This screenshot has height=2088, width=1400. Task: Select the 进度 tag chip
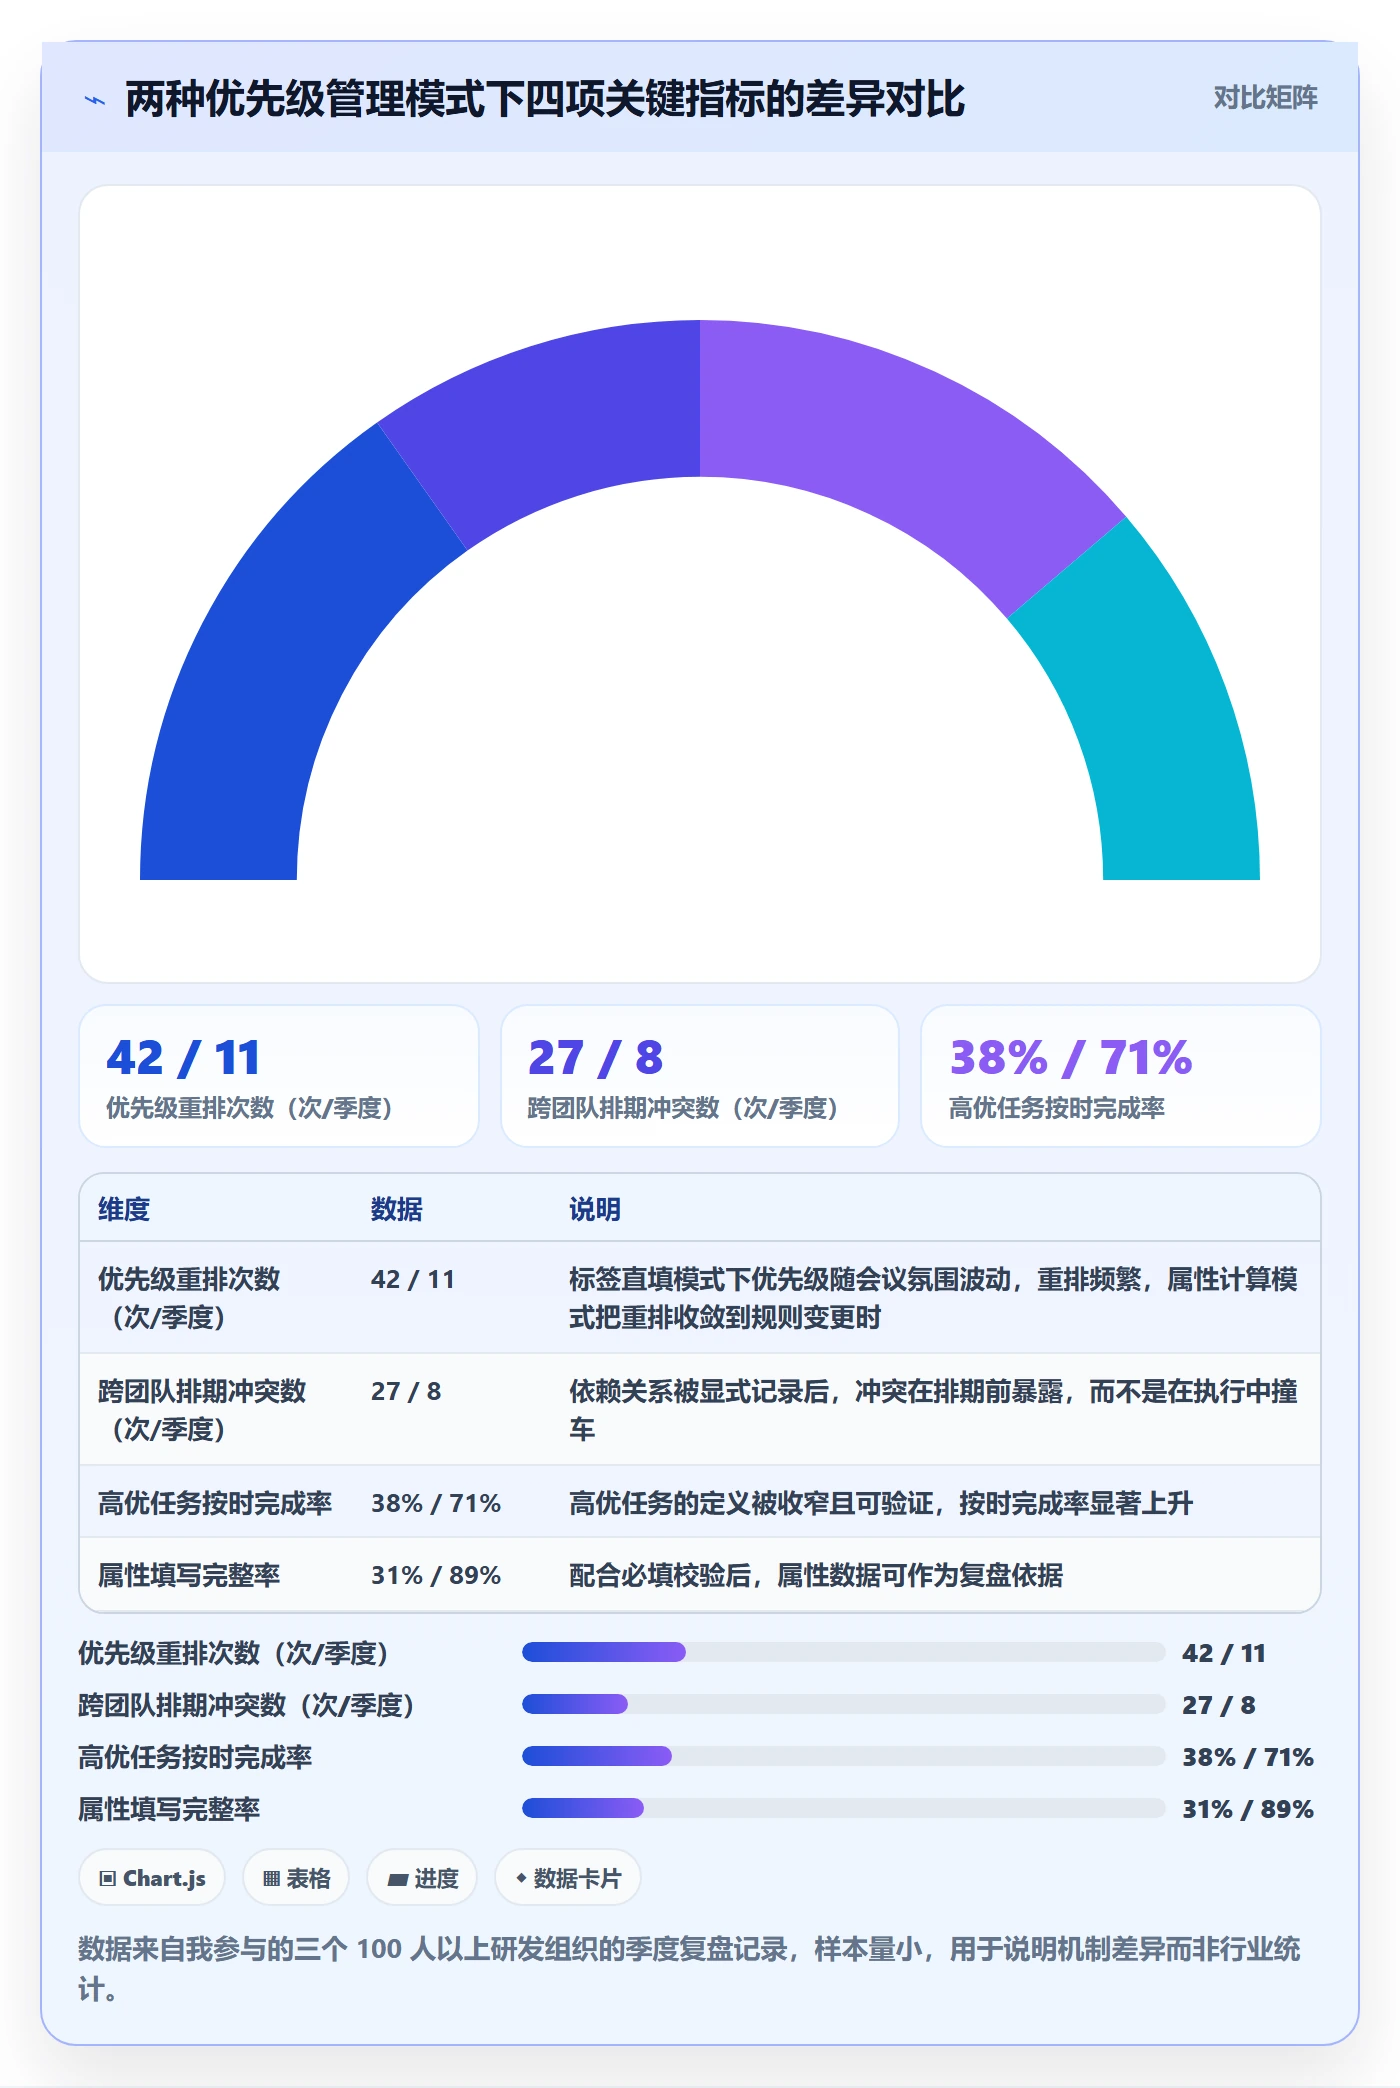coord(422,1878)
